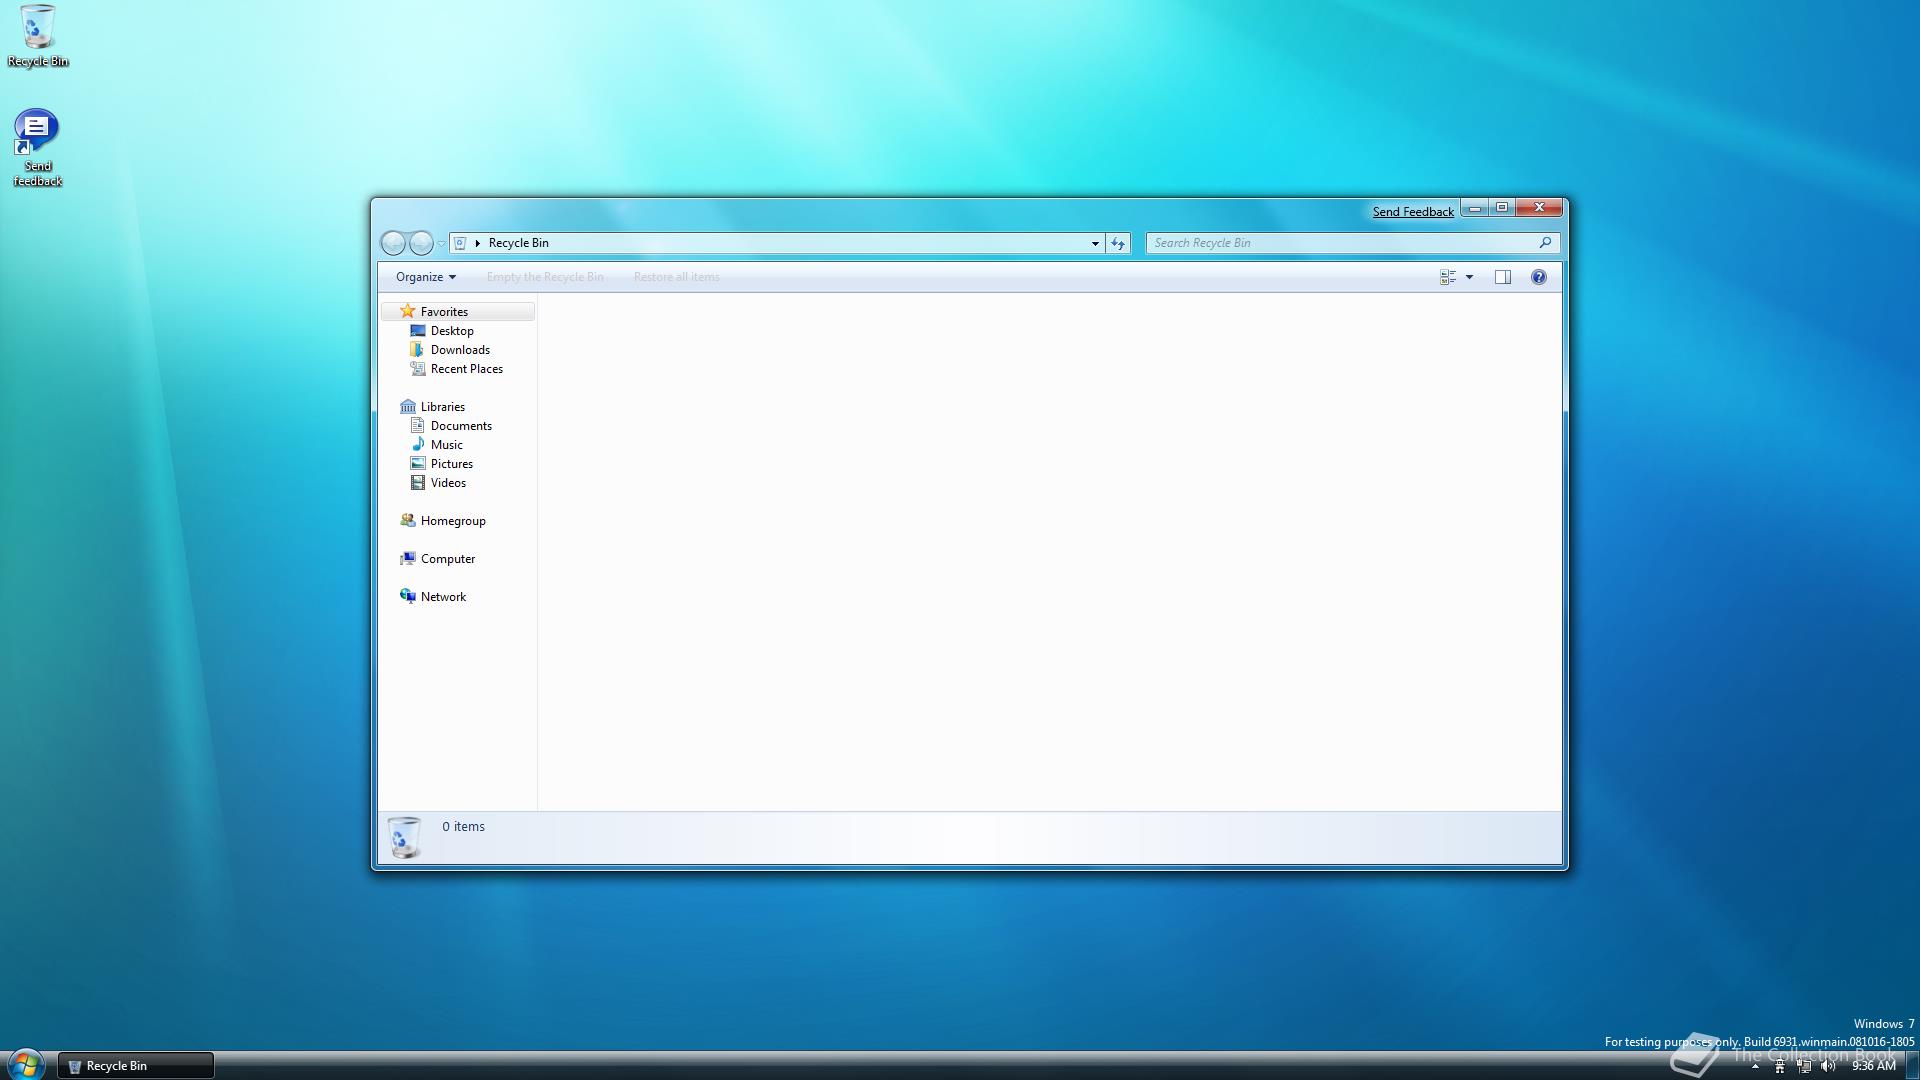
Task: Click the Homegroup icon
Action: (407, 520)
